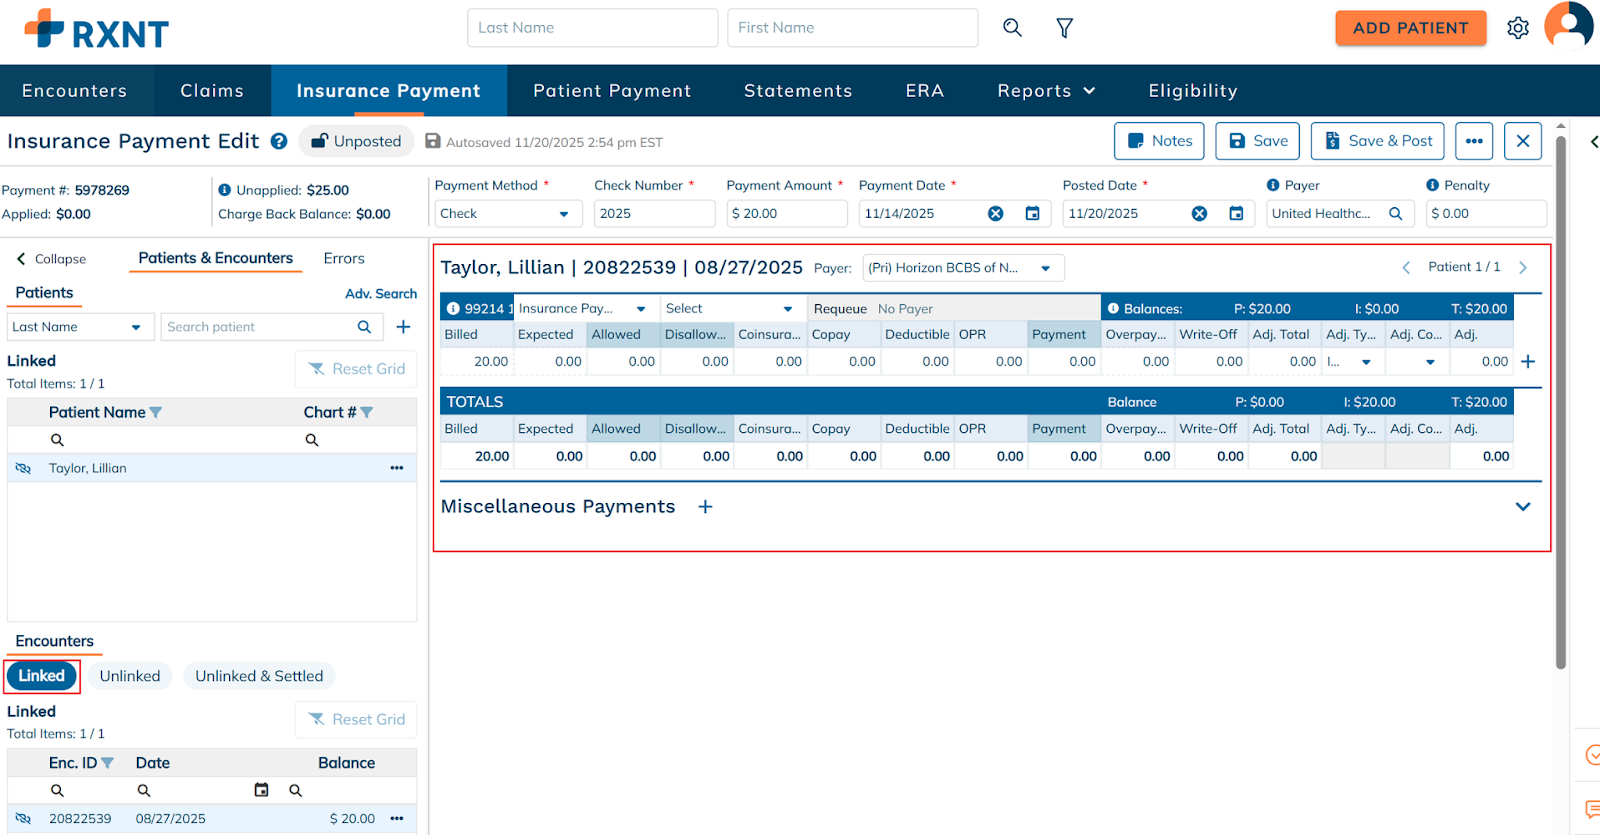Click the ADD PATIENT button
The width and height of the screenshot is (1600, 835).
[1410, 28]
